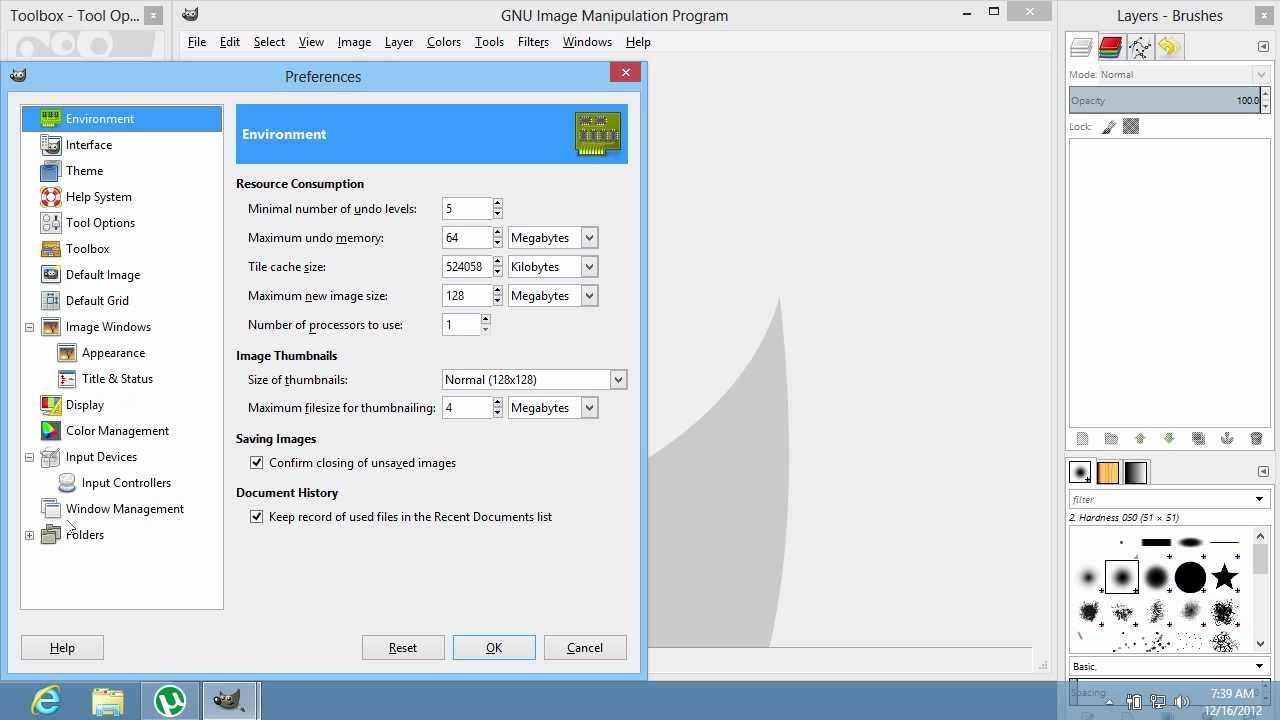The width and height of the screenshot is (1280, 720).
Task: Select the large solid round brush
Action: 1190,577
